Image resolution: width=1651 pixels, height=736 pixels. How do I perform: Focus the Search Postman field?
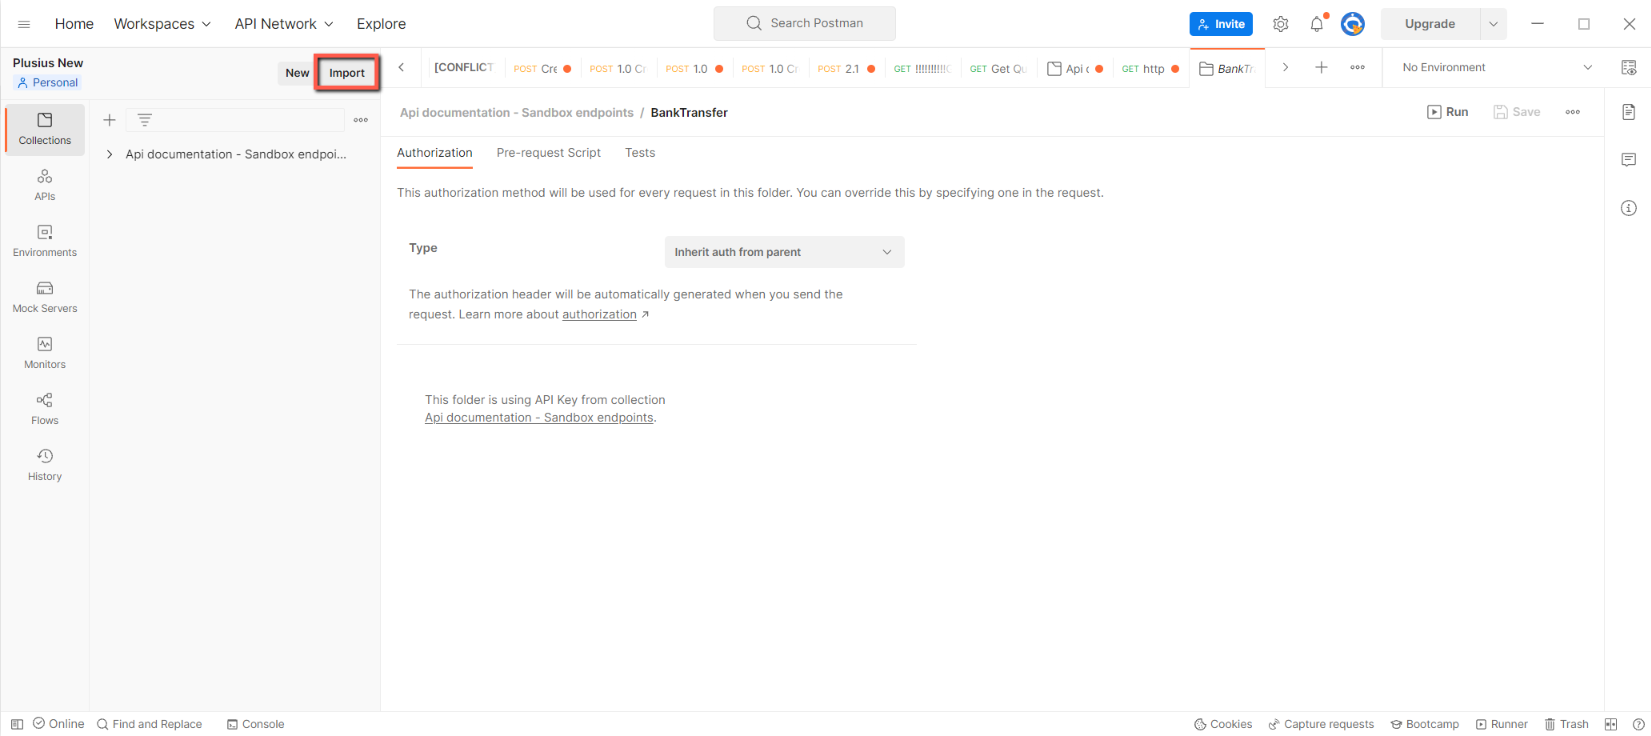[805, 23]
